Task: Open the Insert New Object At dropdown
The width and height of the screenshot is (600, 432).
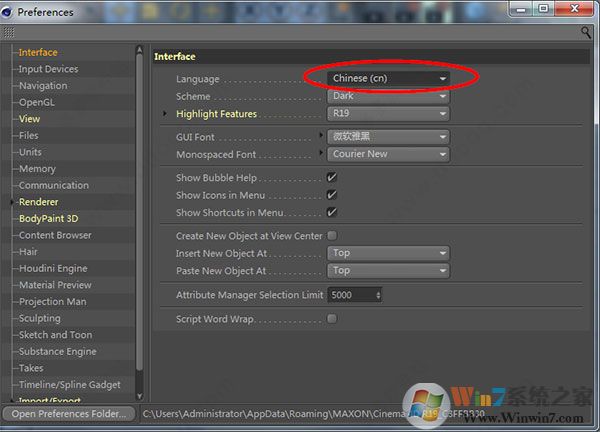Action: pos(389,254)
